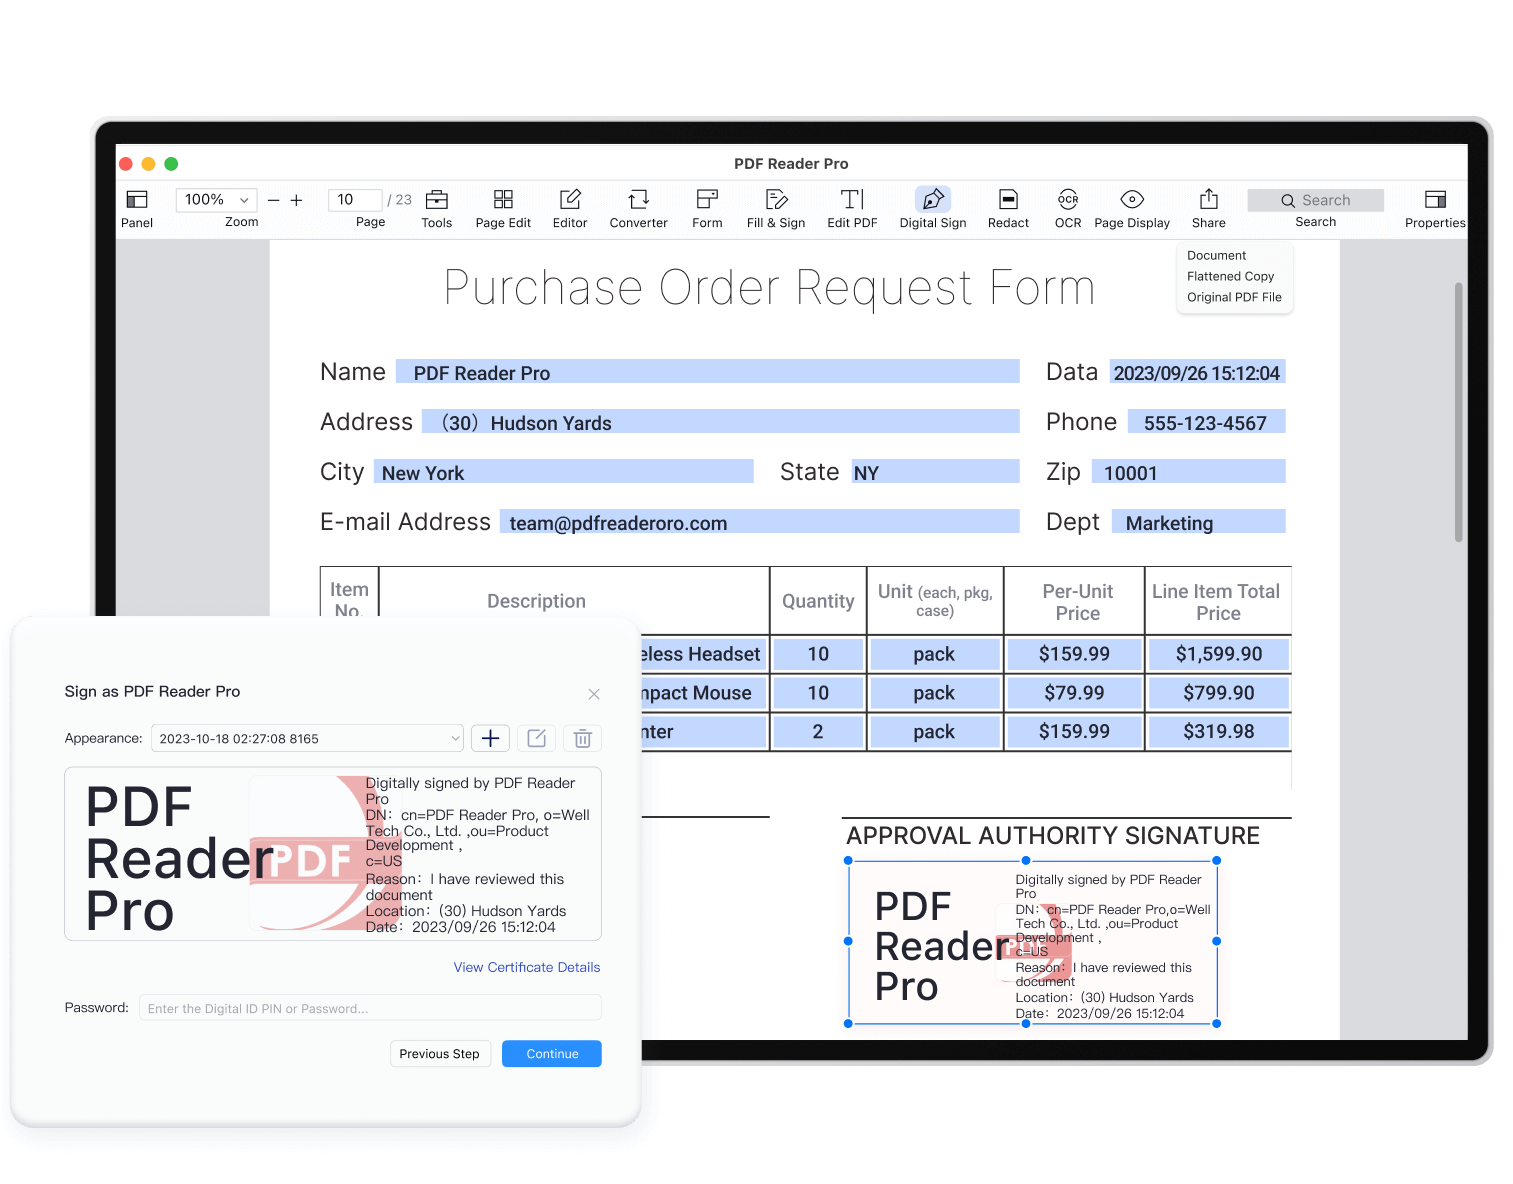Click the $319.98 line total cell
This screenshot has width=1513, height=1184.
click(x=1218, y=732)
